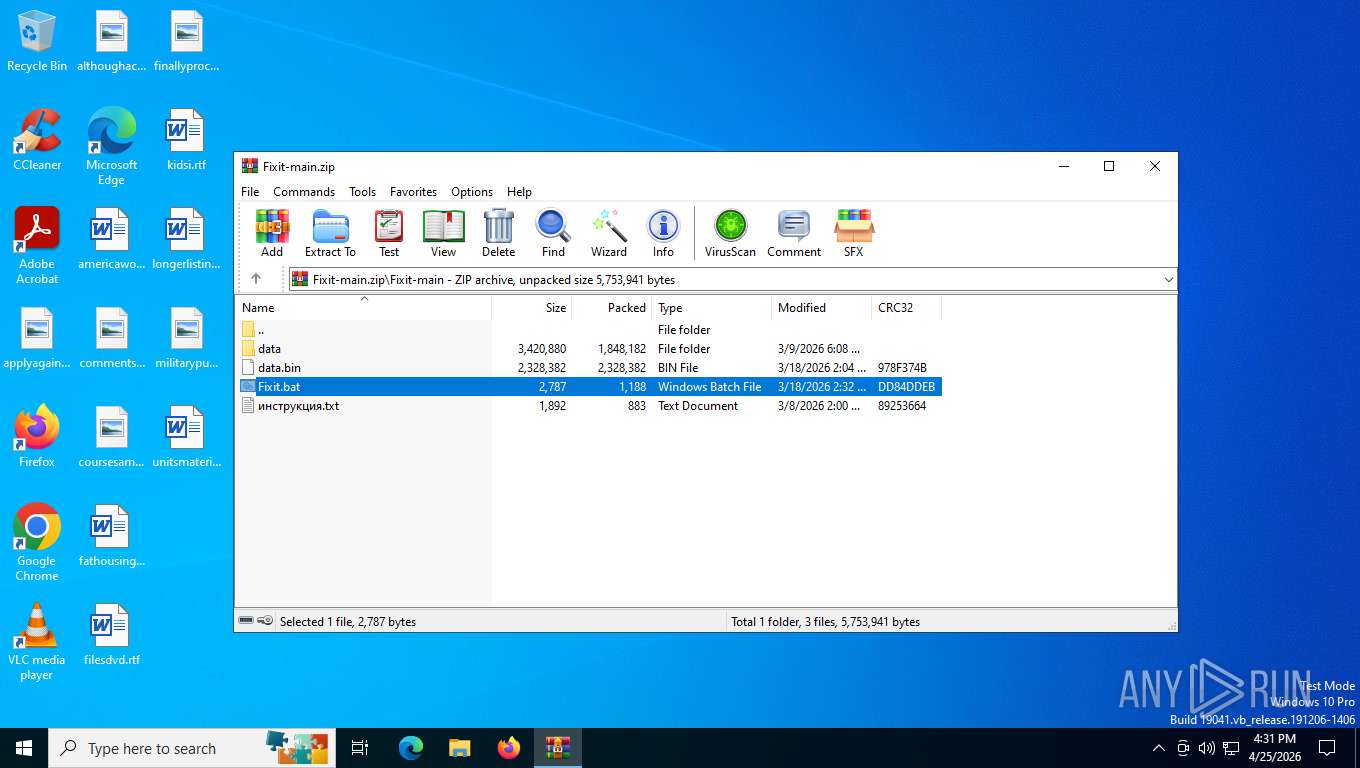This screenshot has width=1360, height=768.
Task: Click the key password status icon
Action: pyautogui.click(x=265, y=621)
